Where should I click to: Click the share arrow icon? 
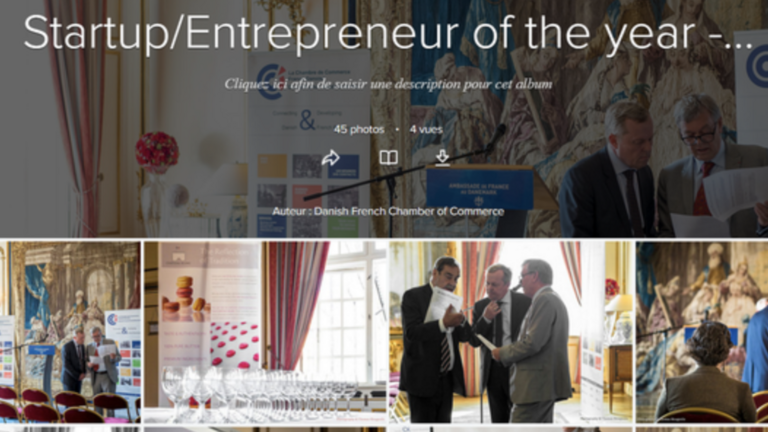(x=331, y=158)
